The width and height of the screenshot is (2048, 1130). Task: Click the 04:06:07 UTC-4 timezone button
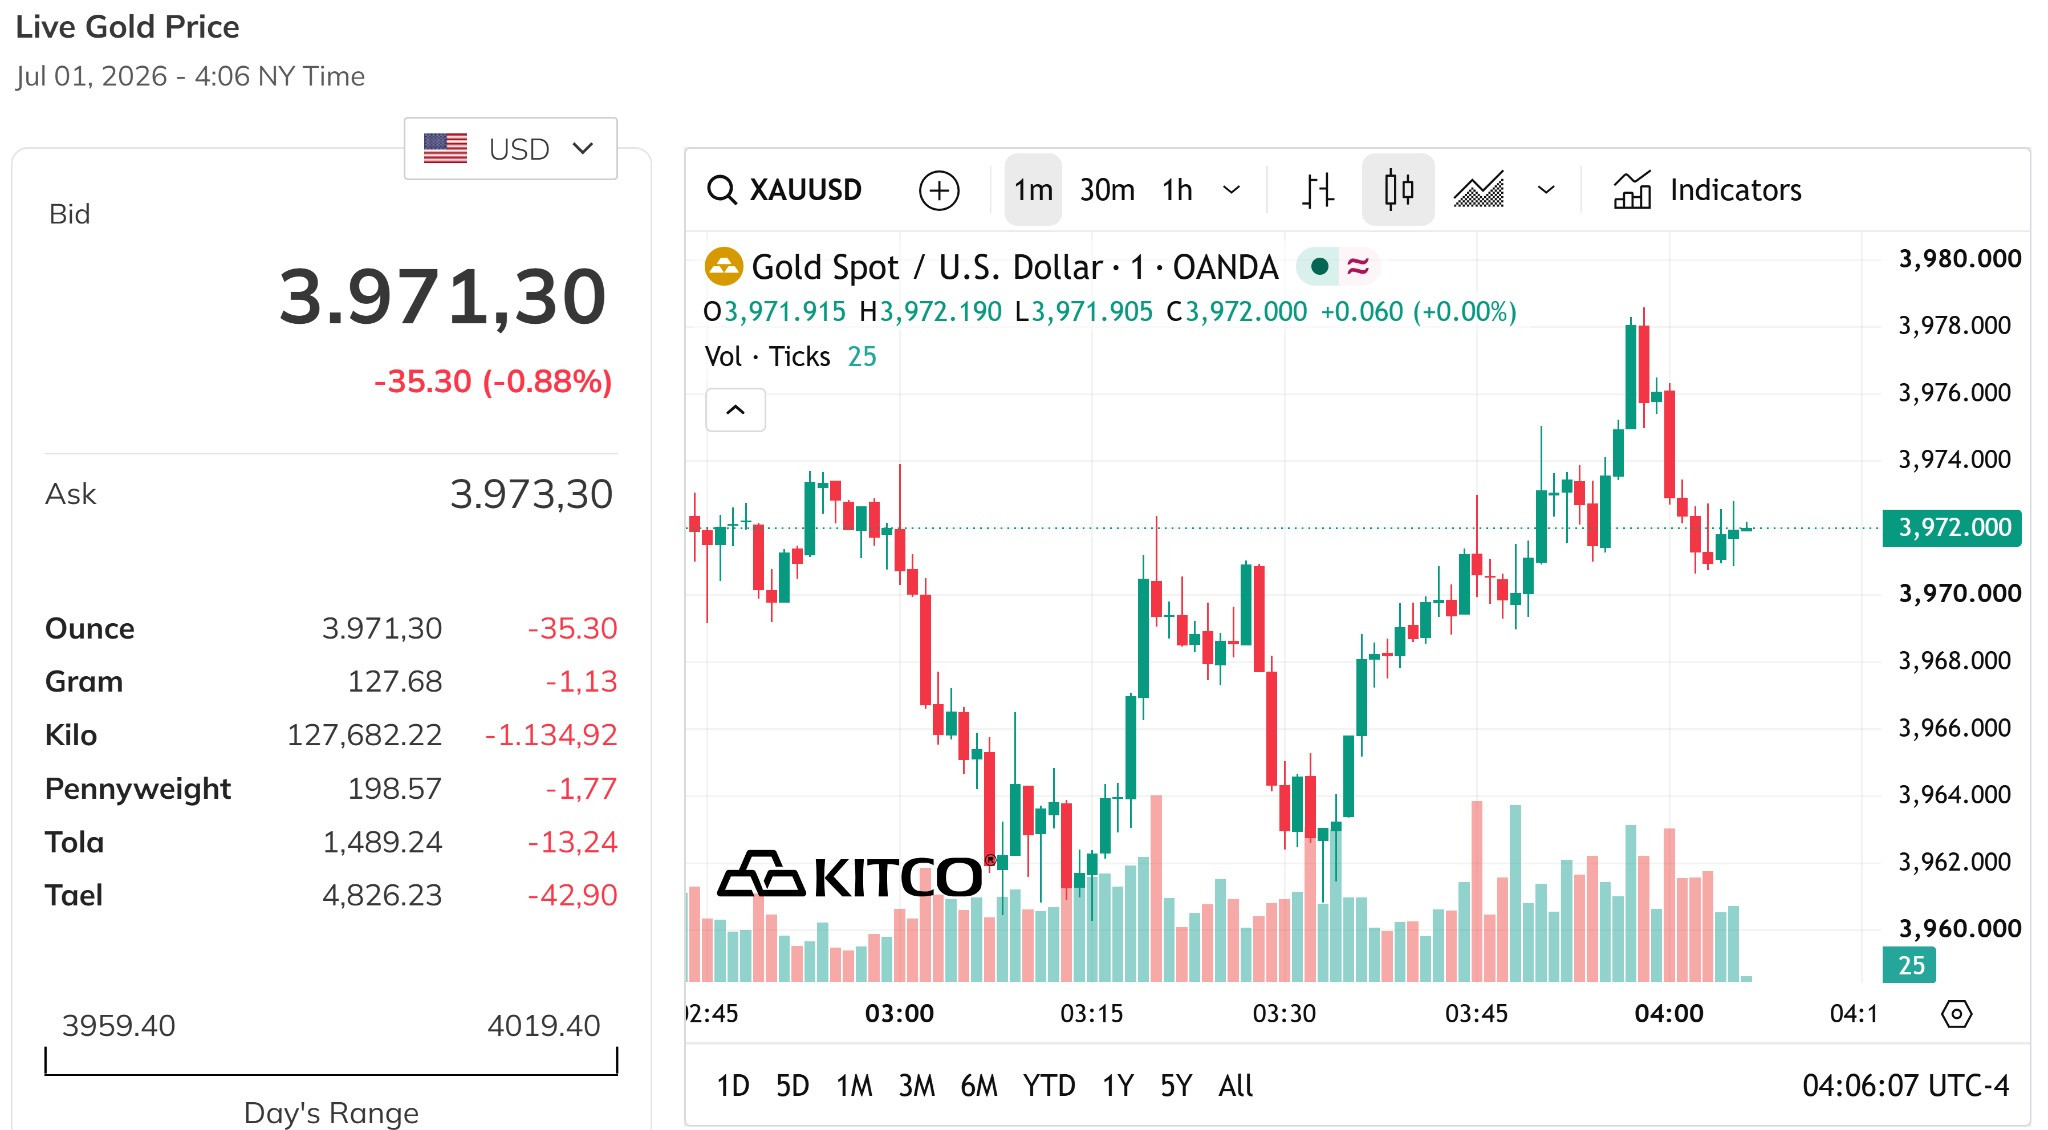pos(1905,1086)
